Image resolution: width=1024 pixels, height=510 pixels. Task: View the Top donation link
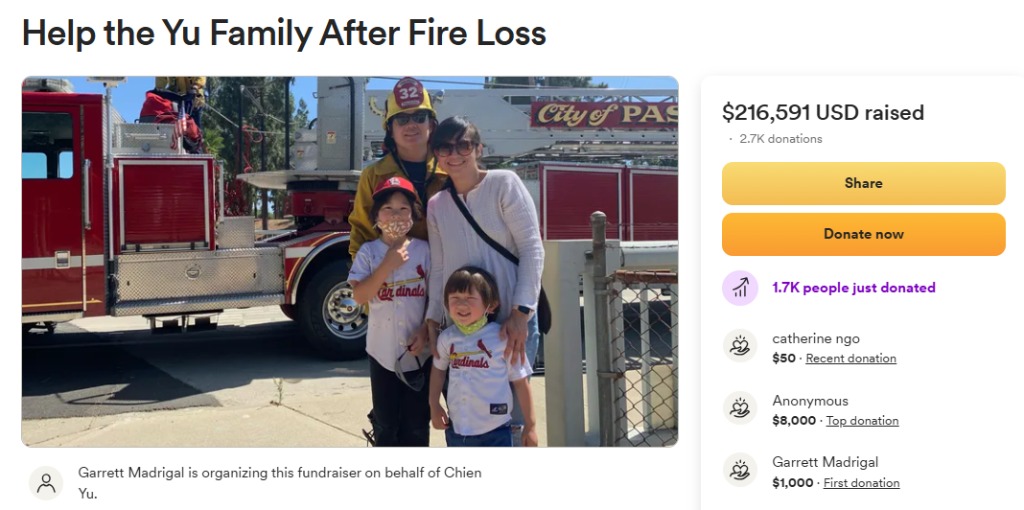pos(861,421)
